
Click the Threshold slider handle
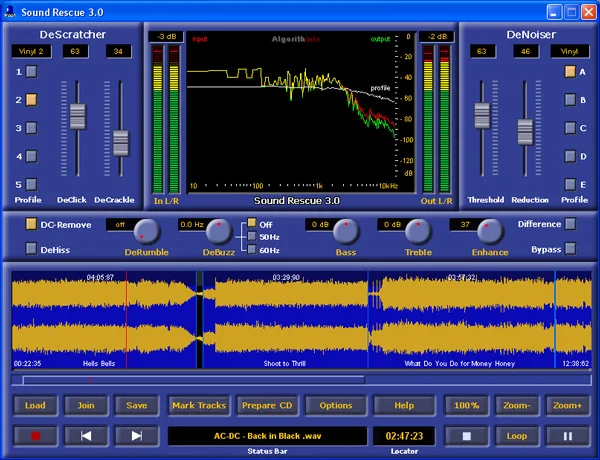pyautogui.click(x=482, y=115)
